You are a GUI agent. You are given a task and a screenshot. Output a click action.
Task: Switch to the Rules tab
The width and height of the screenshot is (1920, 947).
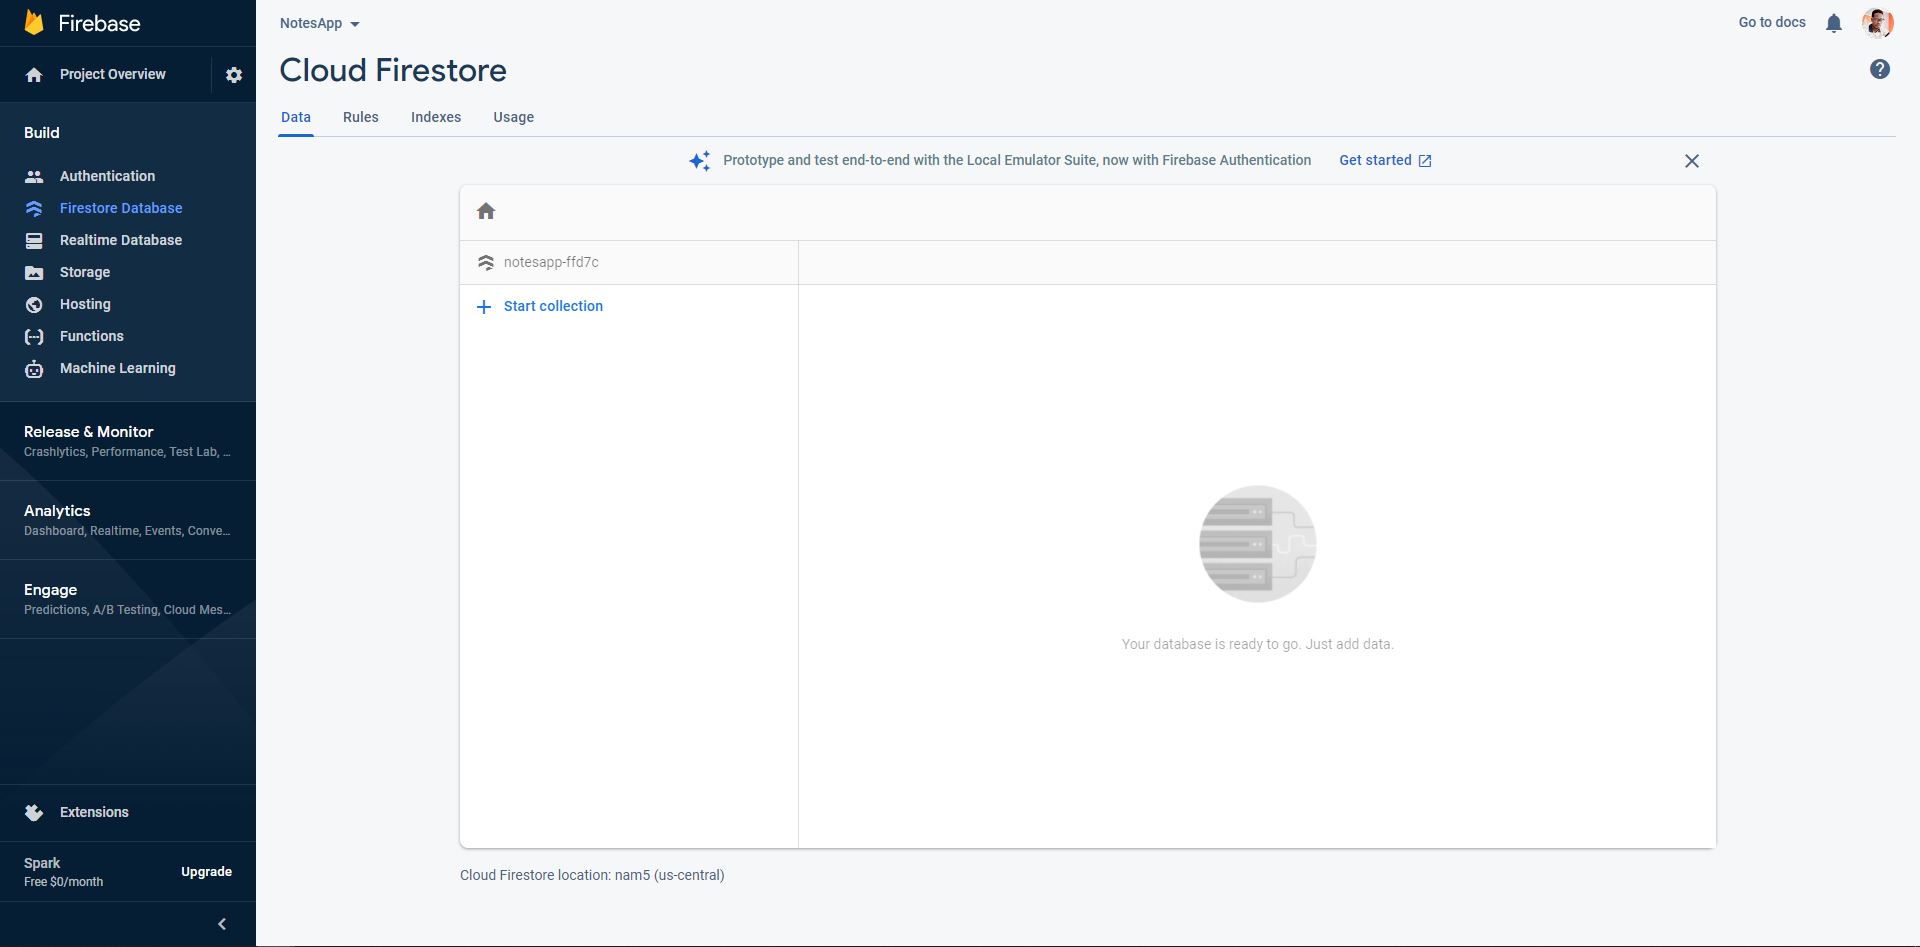[361, 117]
